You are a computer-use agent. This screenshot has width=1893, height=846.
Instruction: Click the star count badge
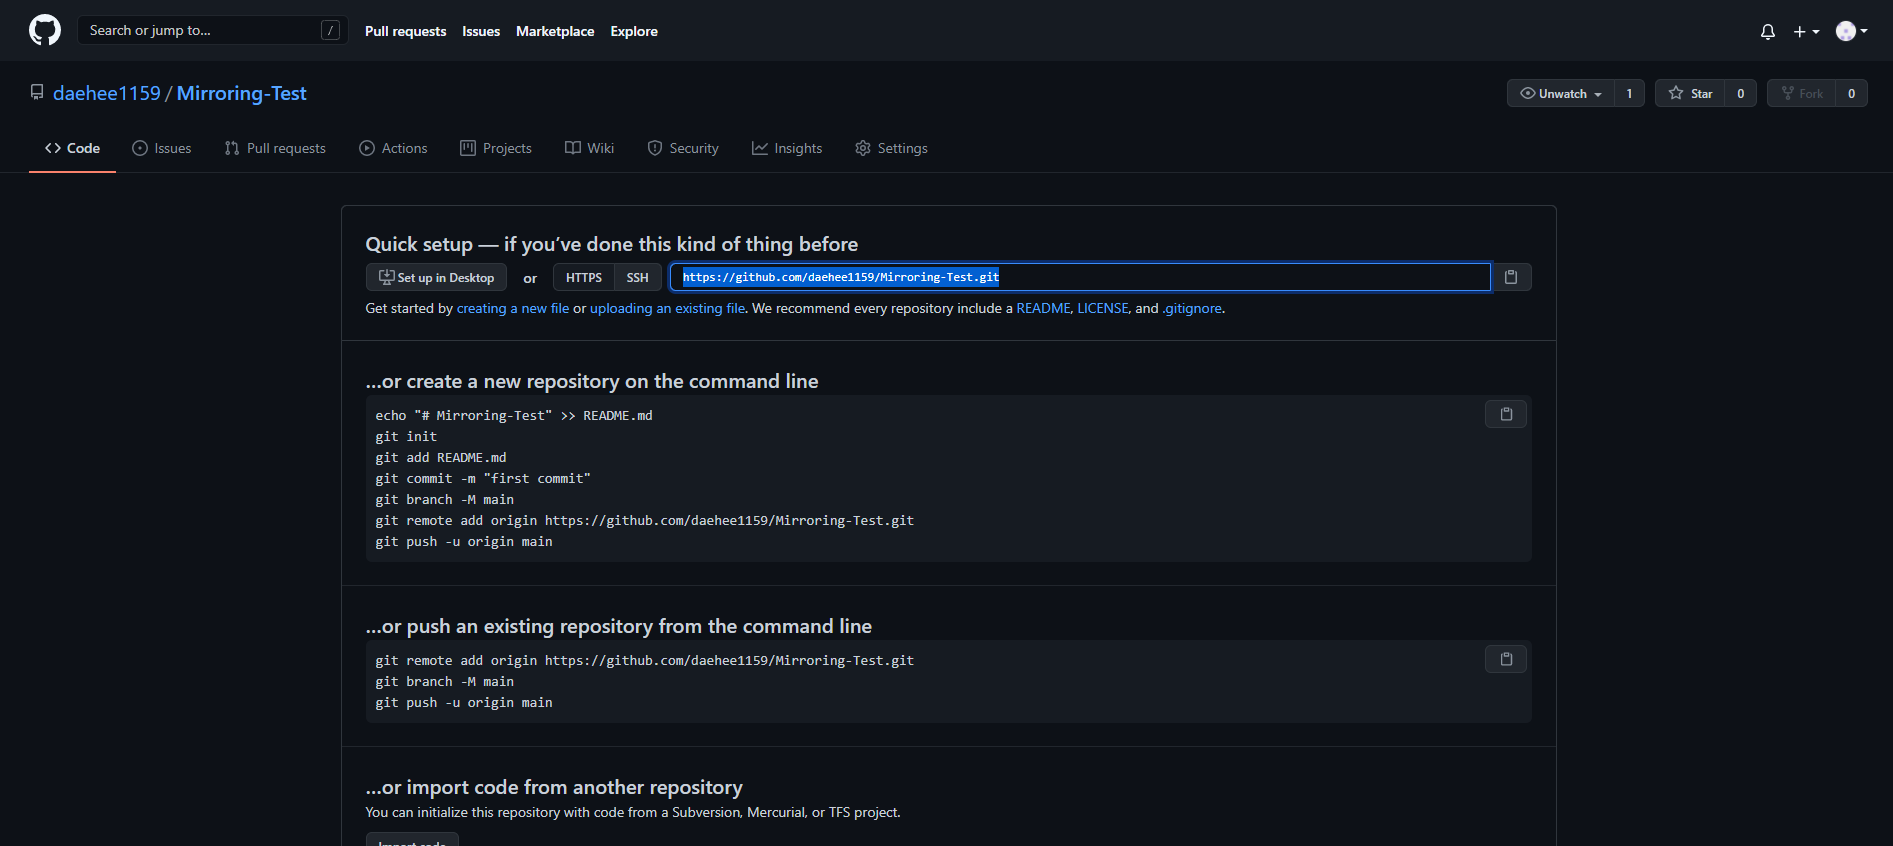click(1741, 93)
